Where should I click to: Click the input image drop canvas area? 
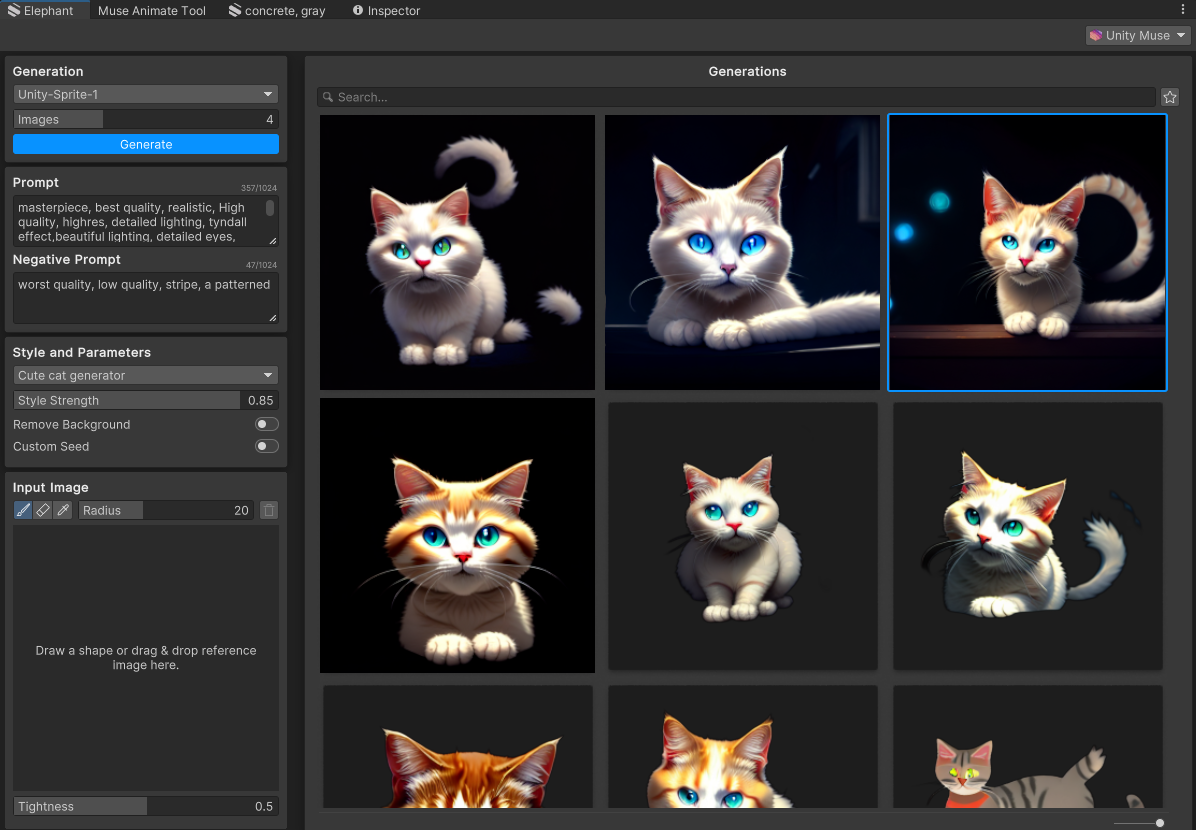[x=146, y=658]
